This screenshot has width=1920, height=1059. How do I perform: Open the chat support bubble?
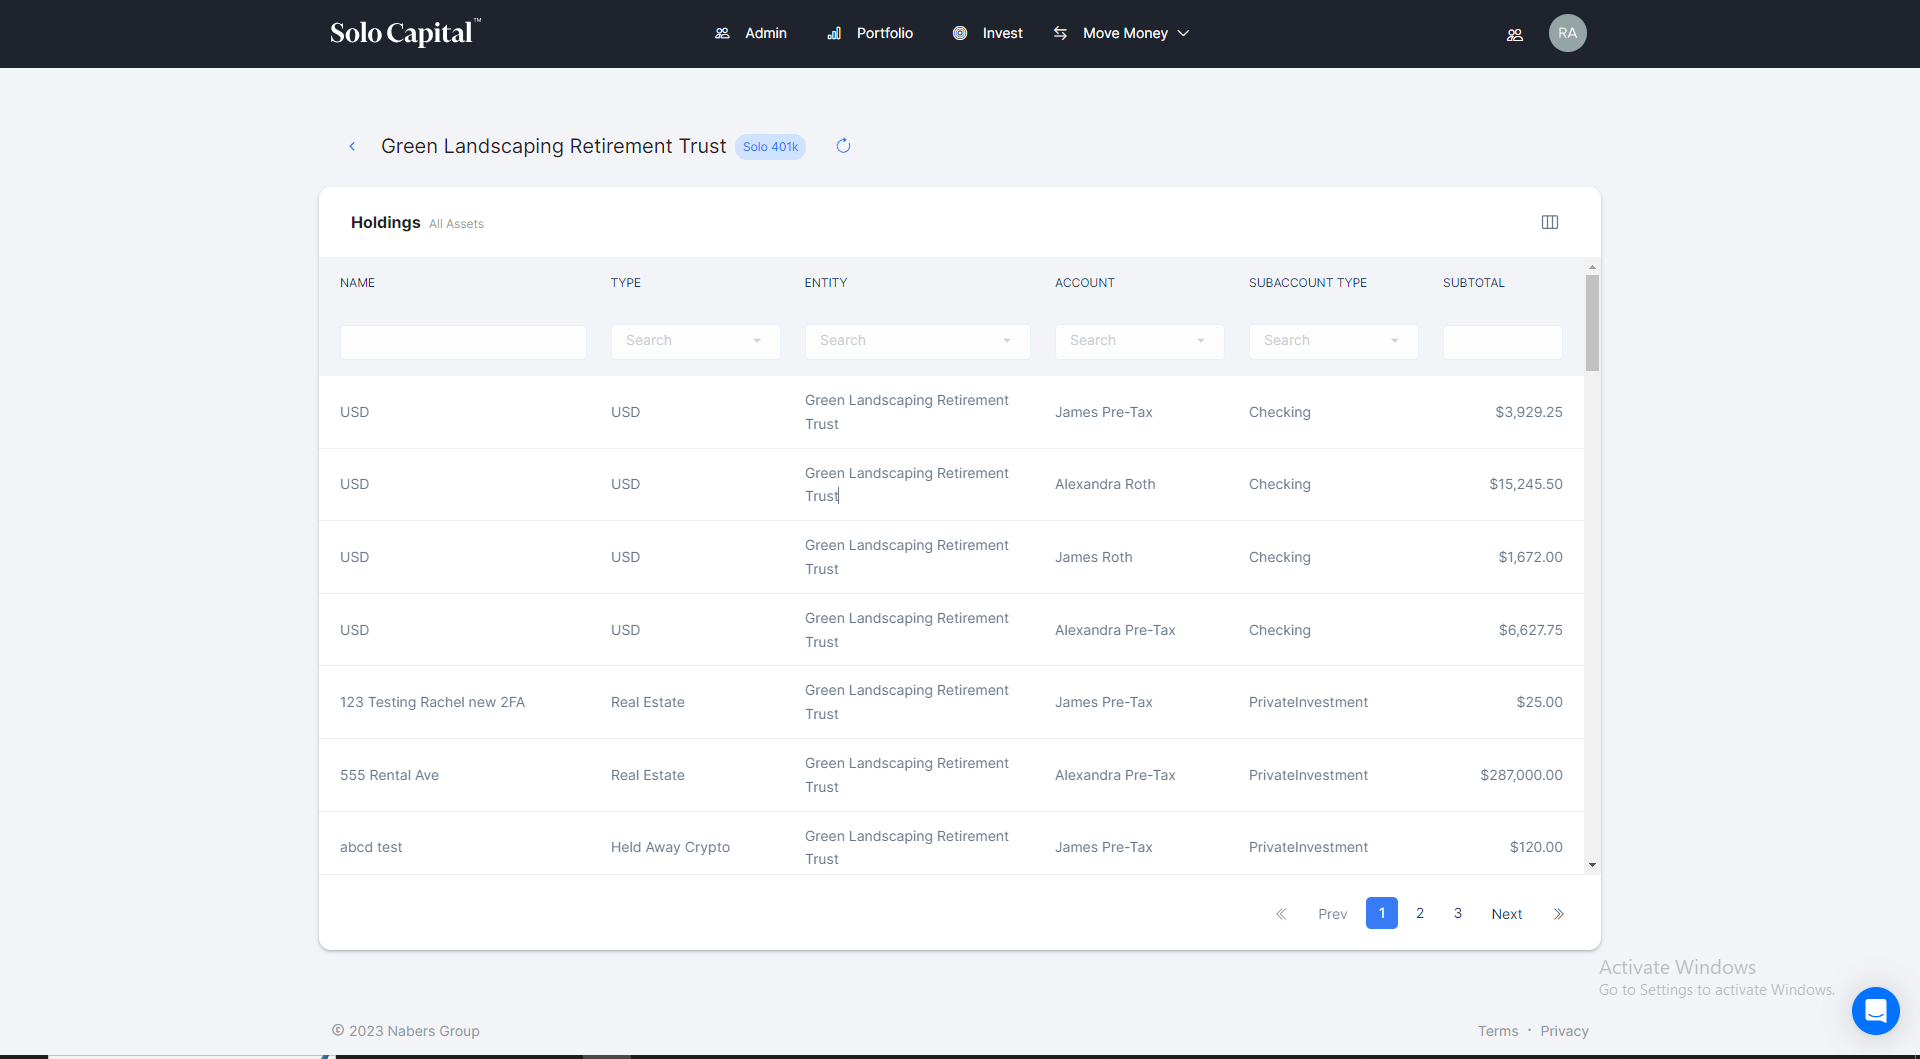click(x=1875, y=1010)
